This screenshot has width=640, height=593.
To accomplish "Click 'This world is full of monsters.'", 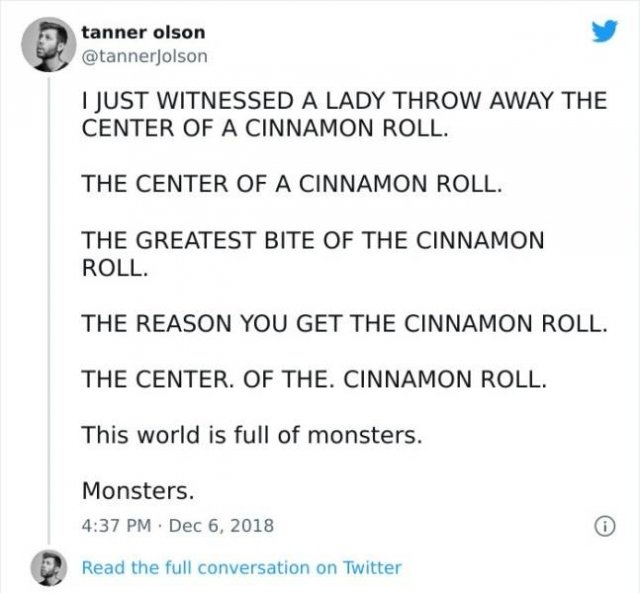I will [252, 435].
